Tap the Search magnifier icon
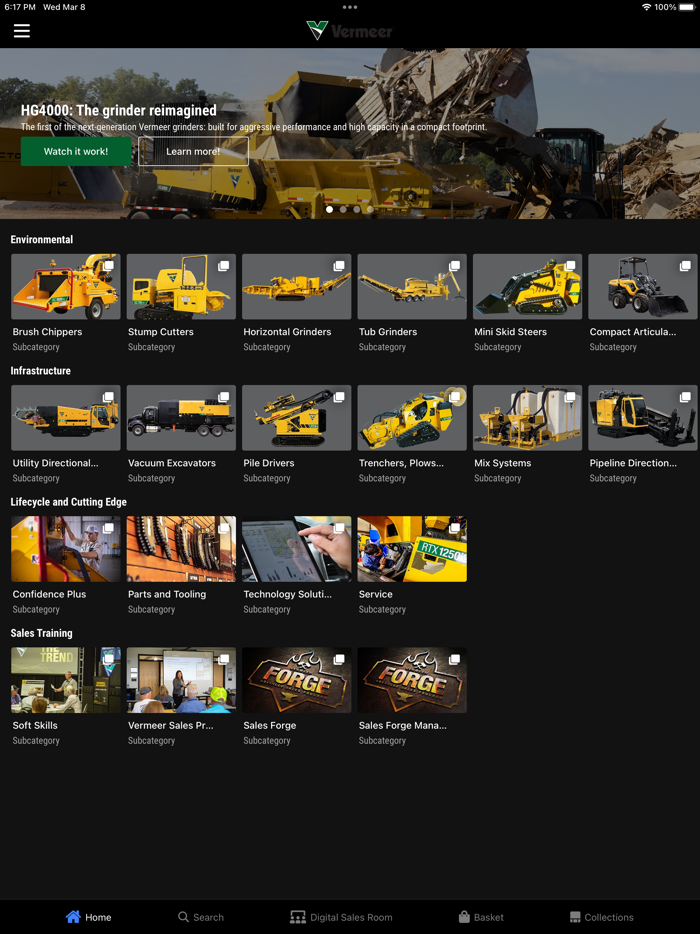The width and height of the screenshot is (700, 934). pyautogui.click(x=183, y=917)
